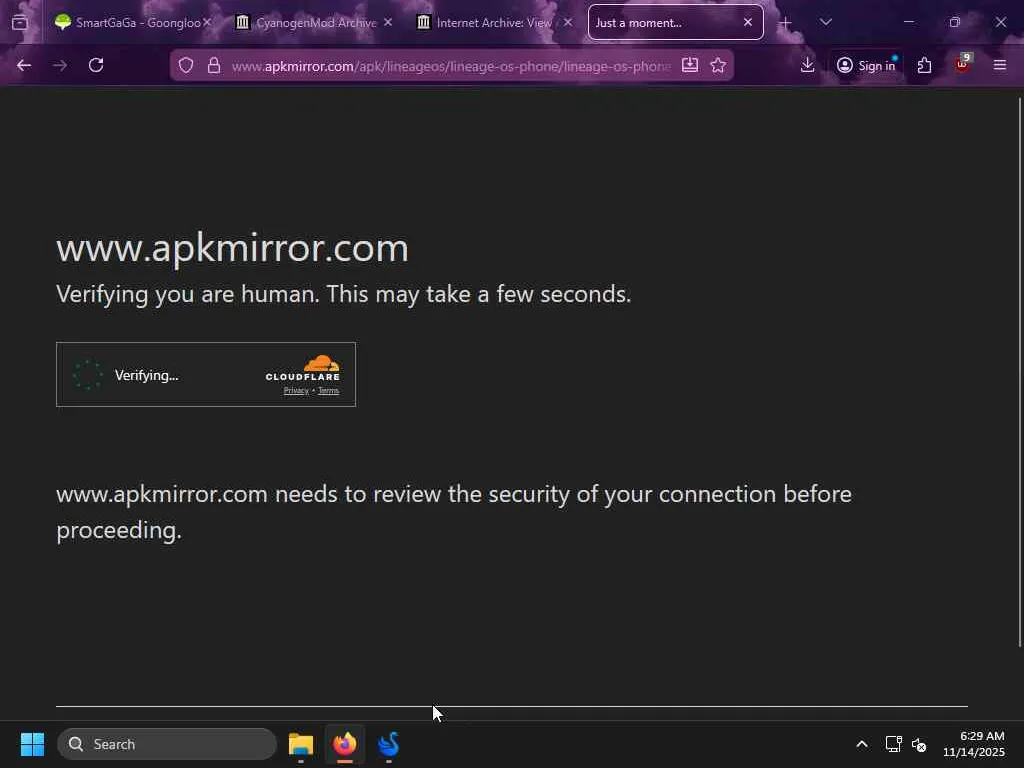Open the Firefox application menu
Image resolution: width=1024 pixels, height=768 pixels.
click(x=1000, y=65)
